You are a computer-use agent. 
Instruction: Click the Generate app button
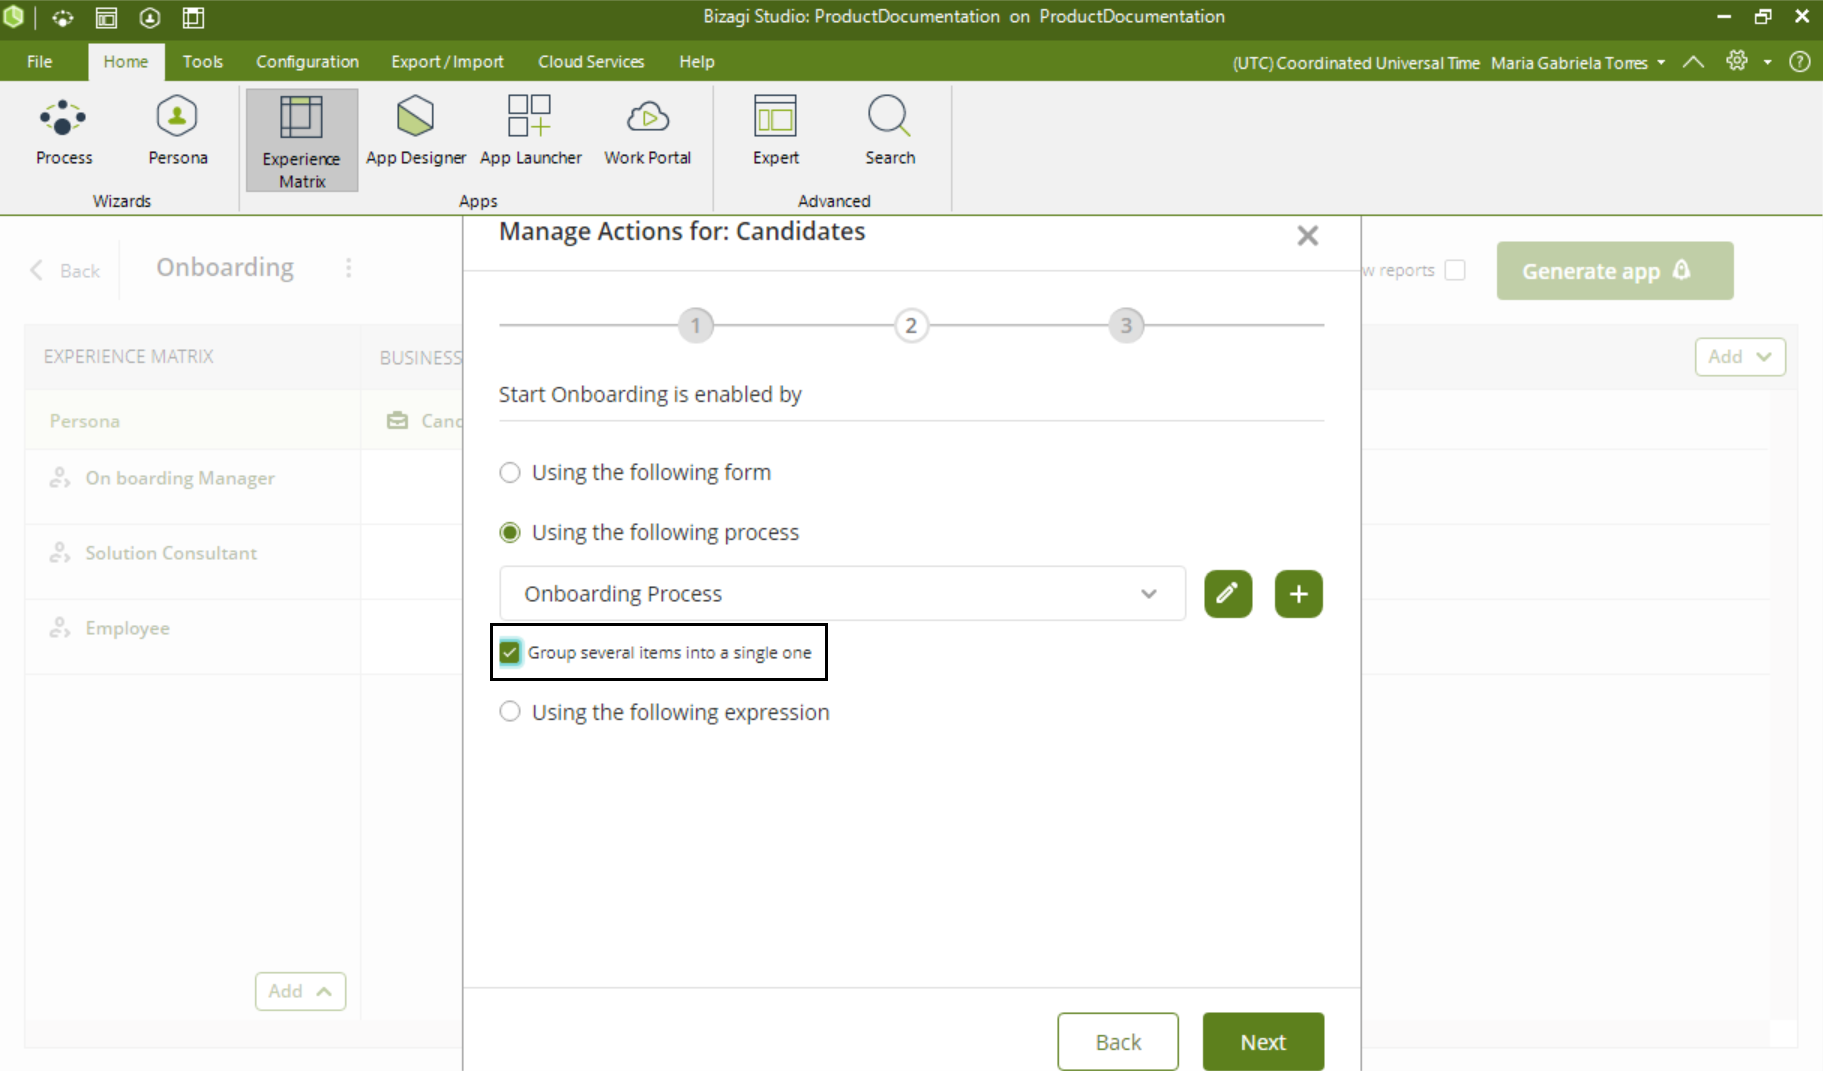tap(1615, 271)
